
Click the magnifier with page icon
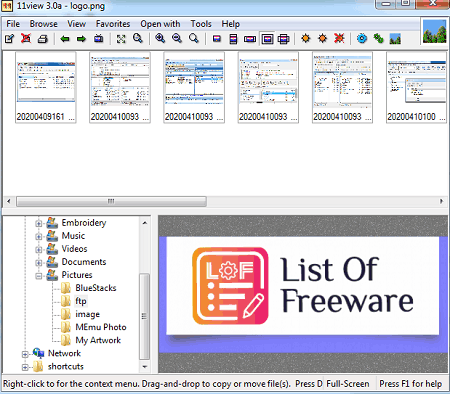[137, 39]
